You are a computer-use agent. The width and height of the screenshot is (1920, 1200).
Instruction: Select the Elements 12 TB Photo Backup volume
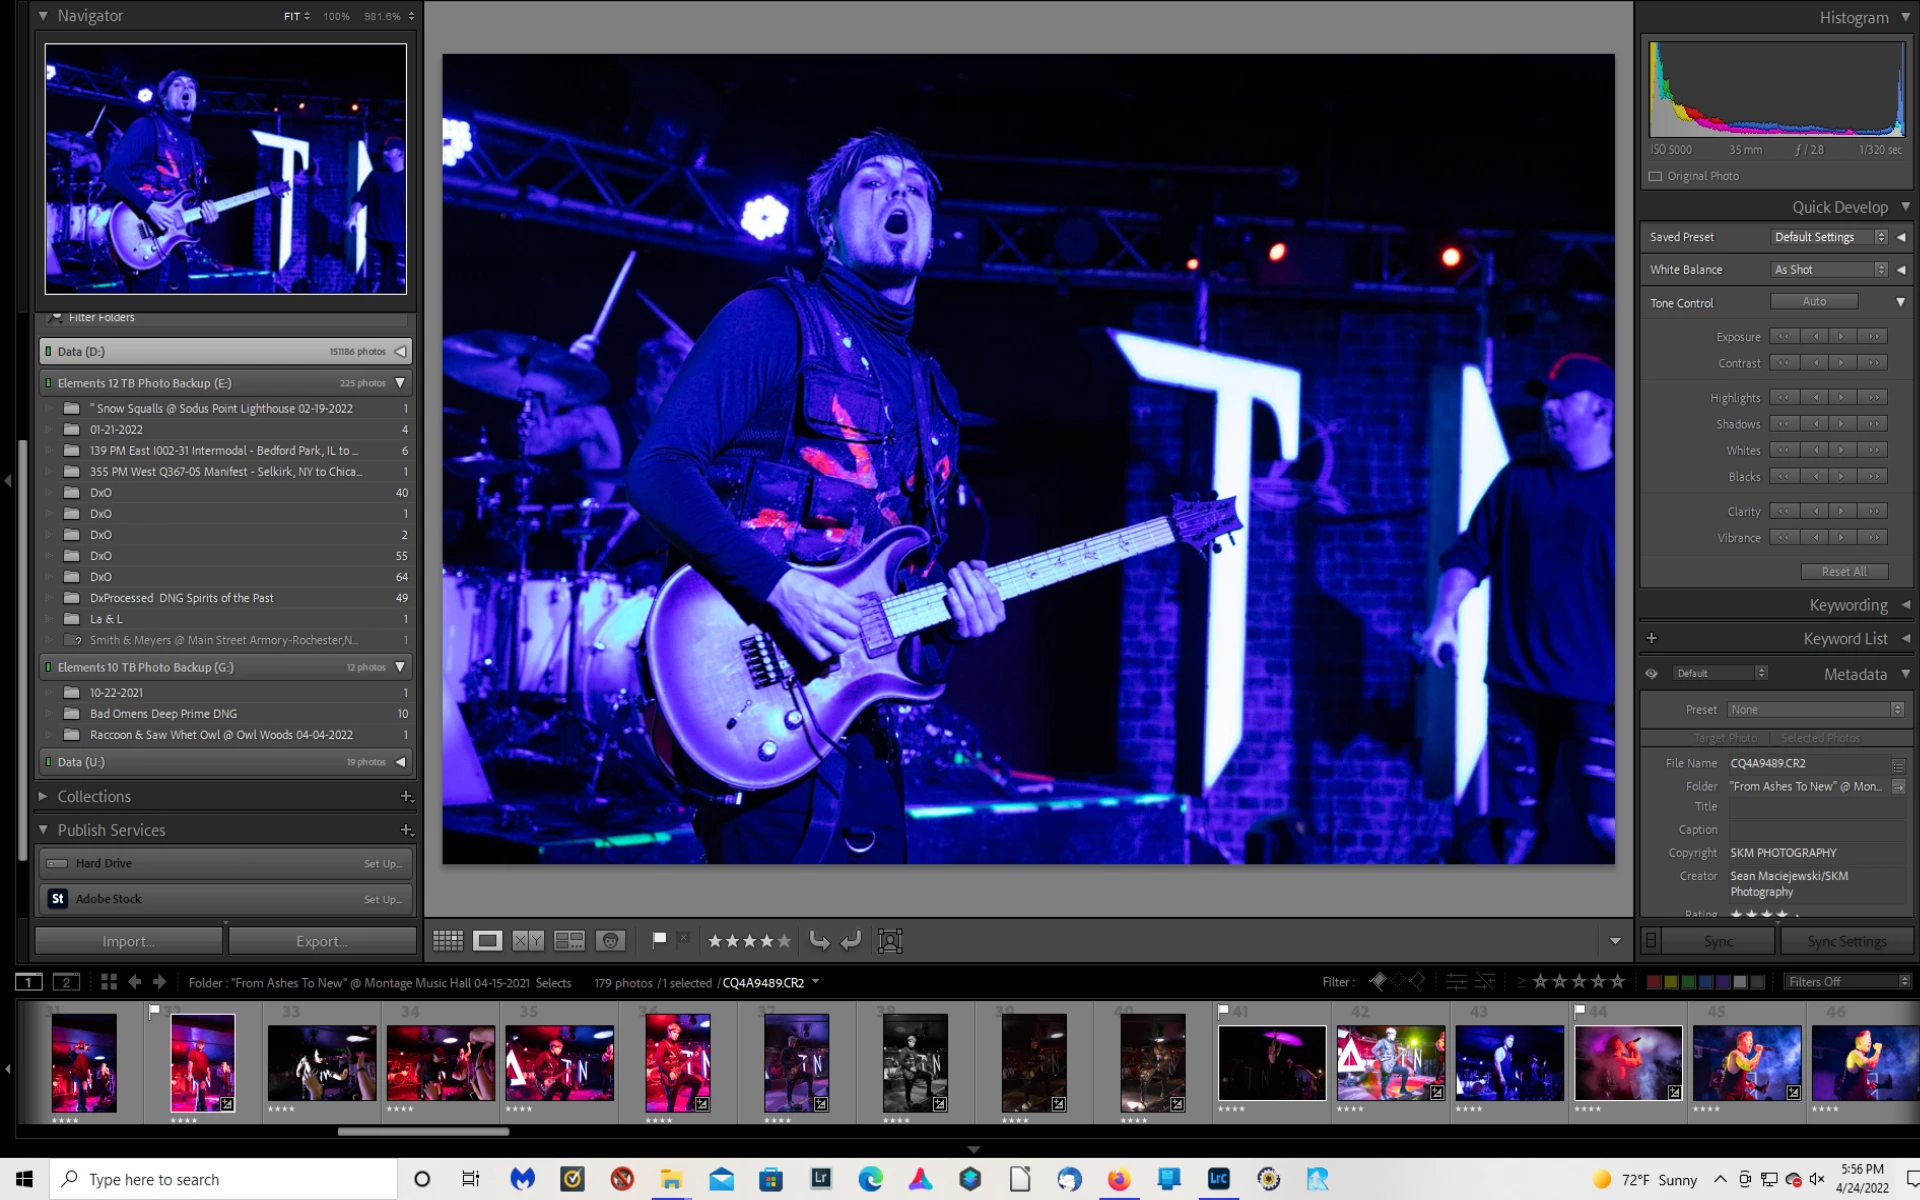pos(145,383)
